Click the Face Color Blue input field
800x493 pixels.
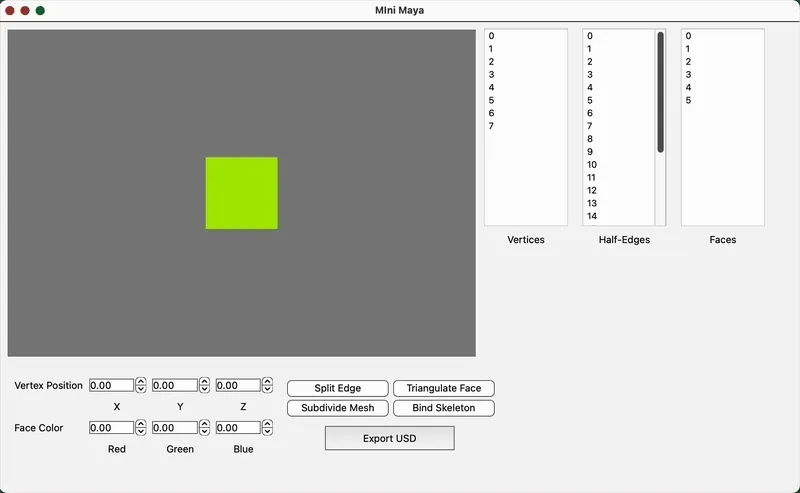[x=238, y=428]
